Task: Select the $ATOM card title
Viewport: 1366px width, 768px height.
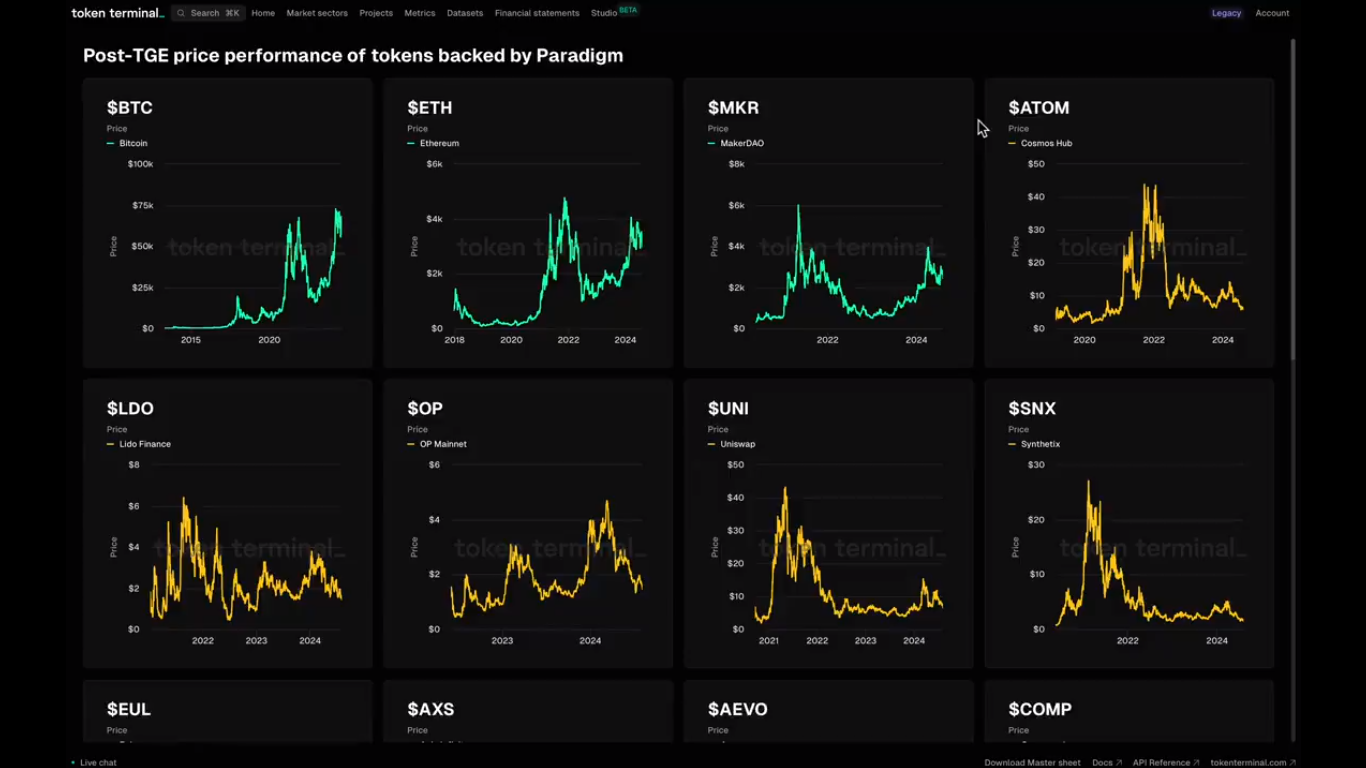Action: (x=1039, y=108)
